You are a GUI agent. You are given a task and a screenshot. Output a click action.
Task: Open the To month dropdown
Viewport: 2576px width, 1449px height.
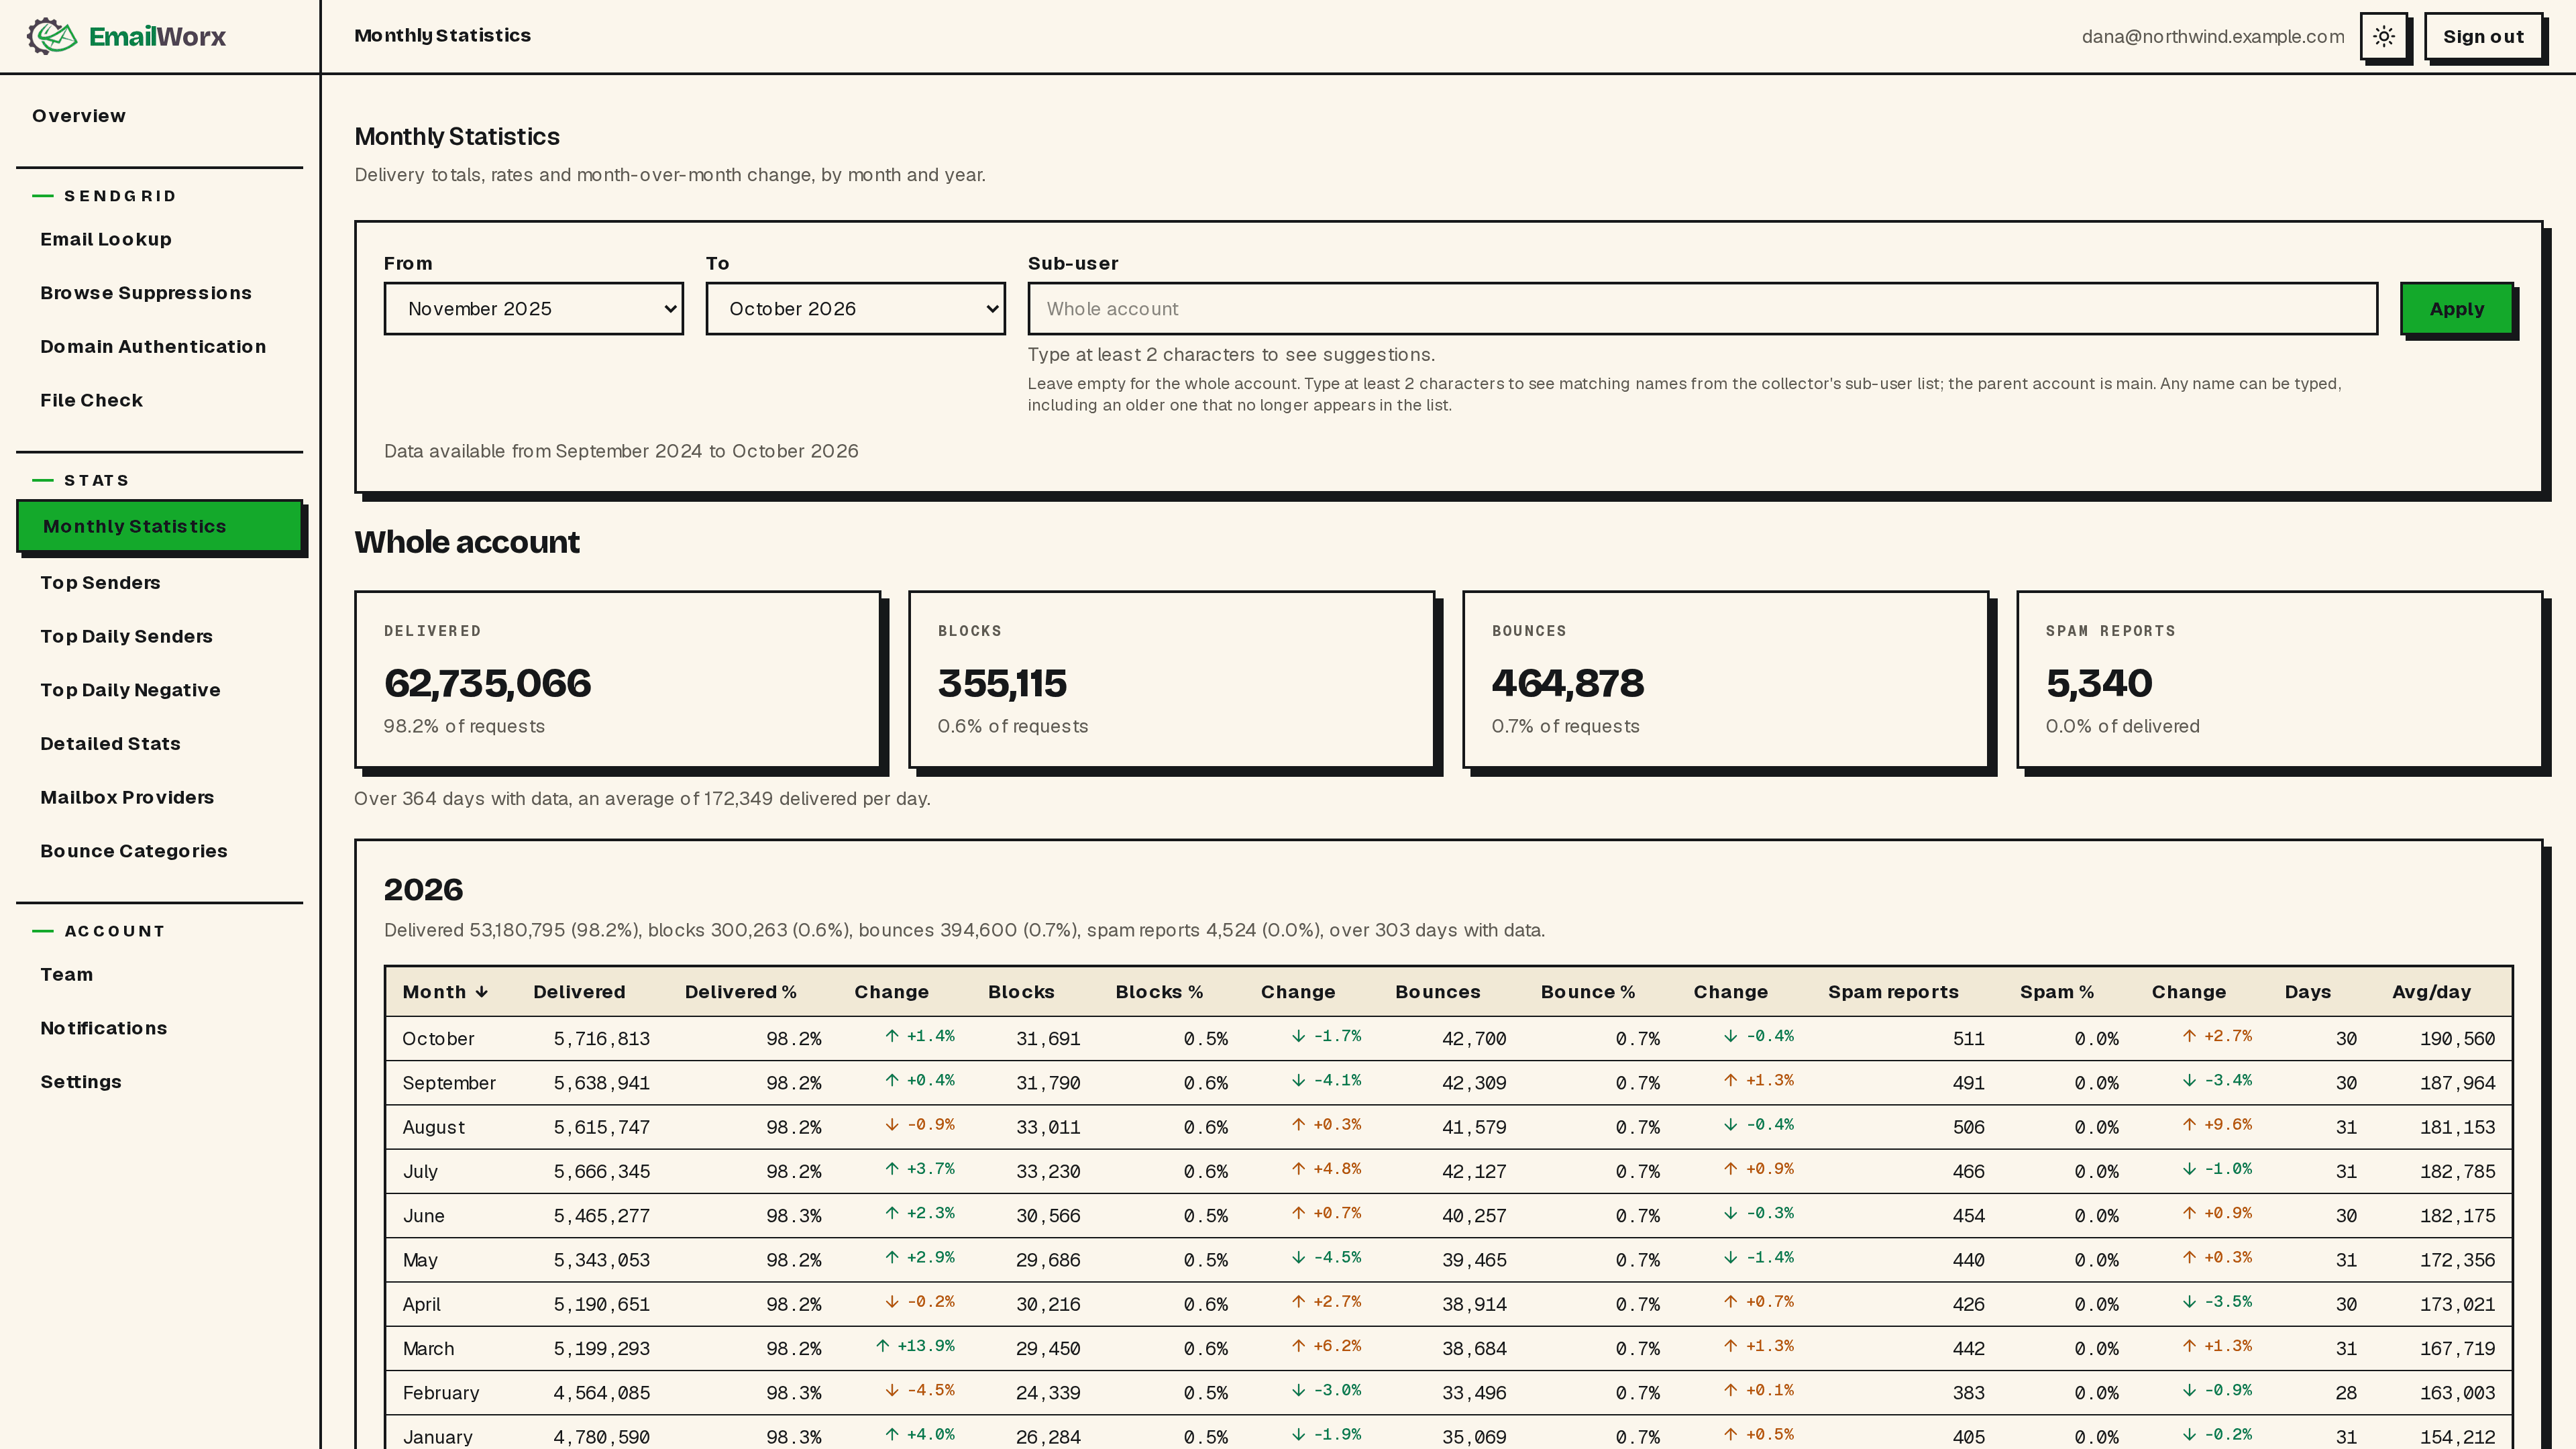click(856, 308)
